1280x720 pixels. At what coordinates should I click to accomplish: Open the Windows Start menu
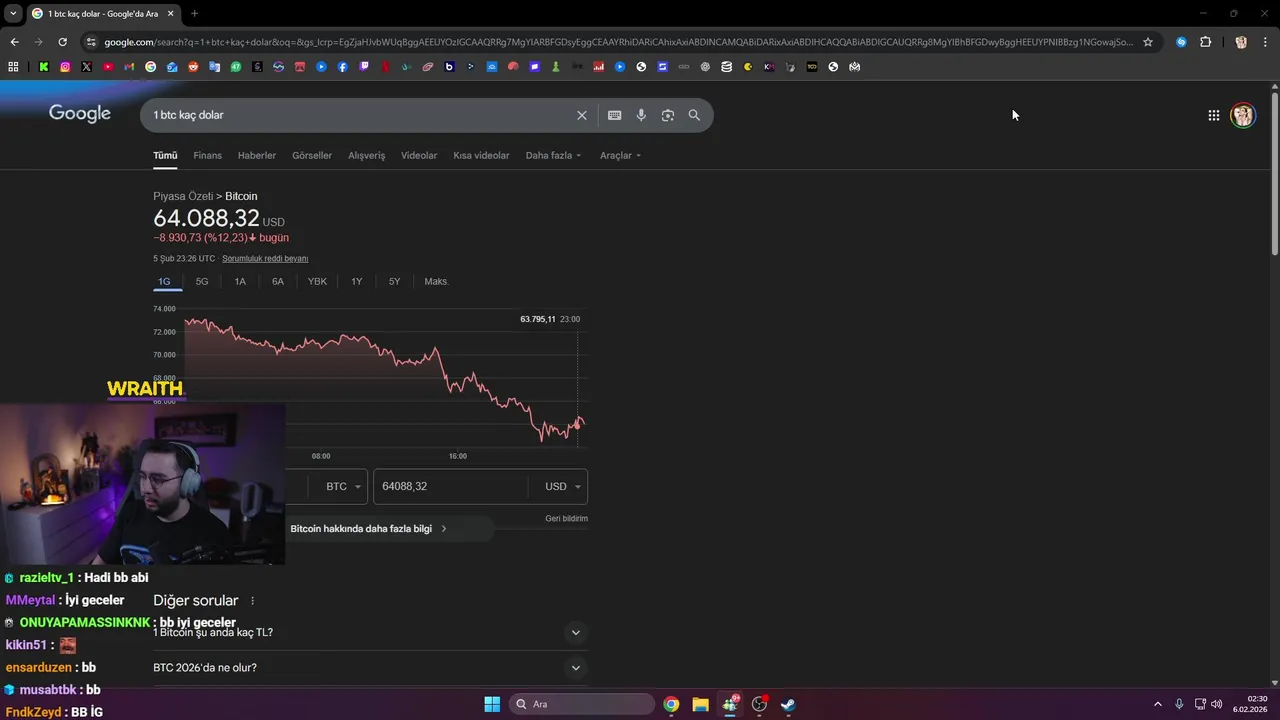[x=492, y=704]
